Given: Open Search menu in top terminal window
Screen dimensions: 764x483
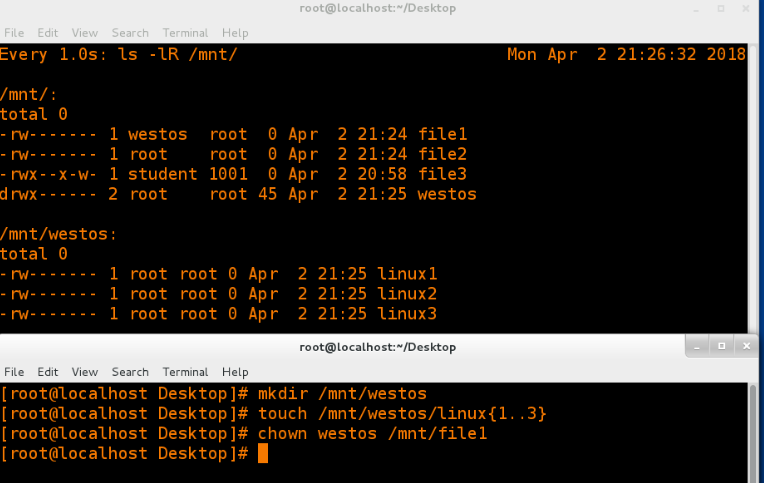Looking at the screenshot, I should (130, 33).
